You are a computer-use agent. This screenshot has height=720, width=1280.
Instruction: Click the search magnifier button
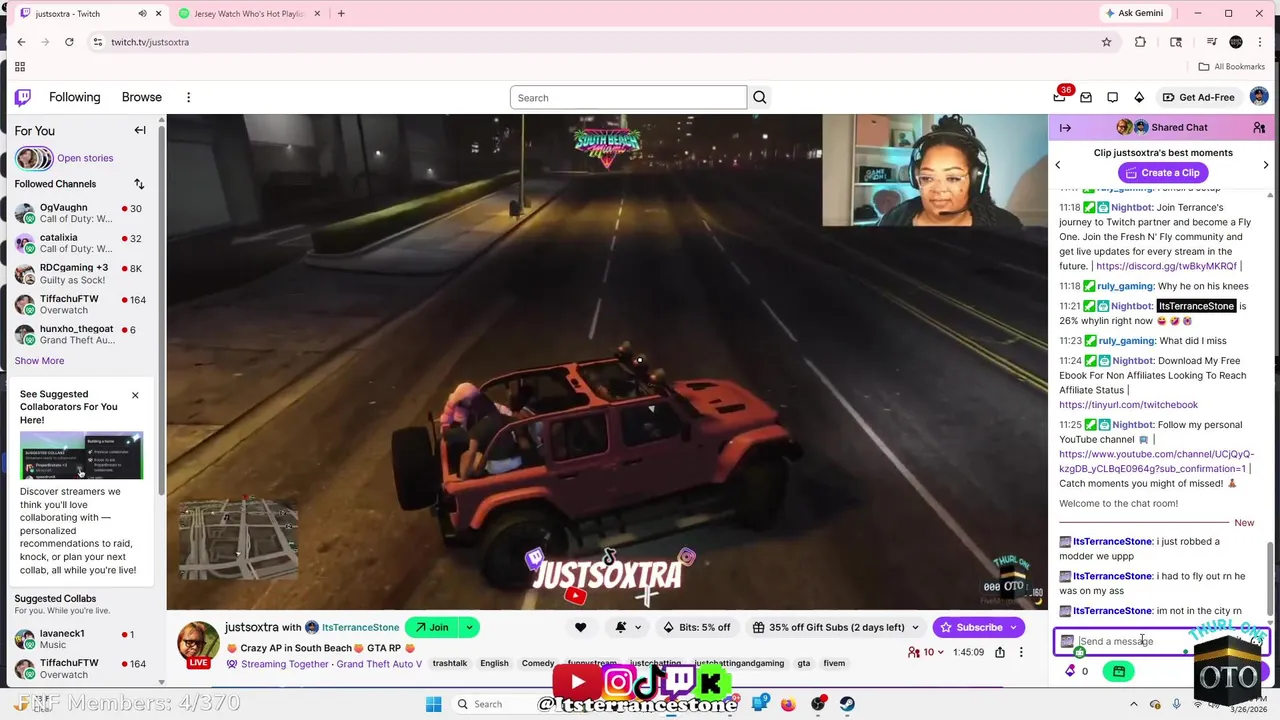tap(760, 97)
